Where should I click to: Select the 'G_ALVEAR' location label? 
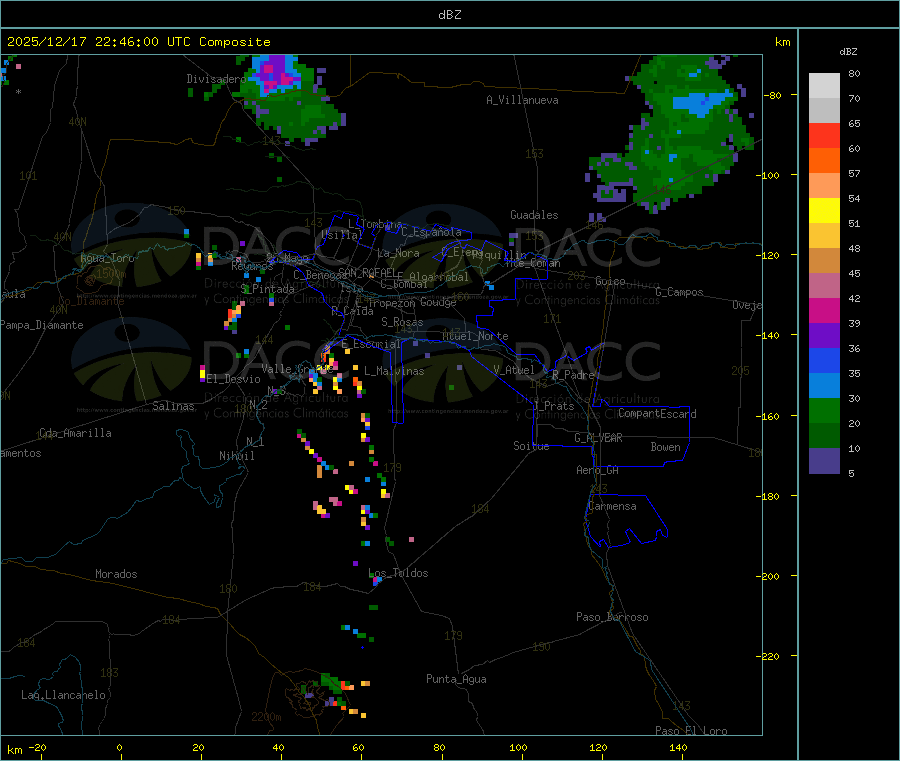click(598, 438)
